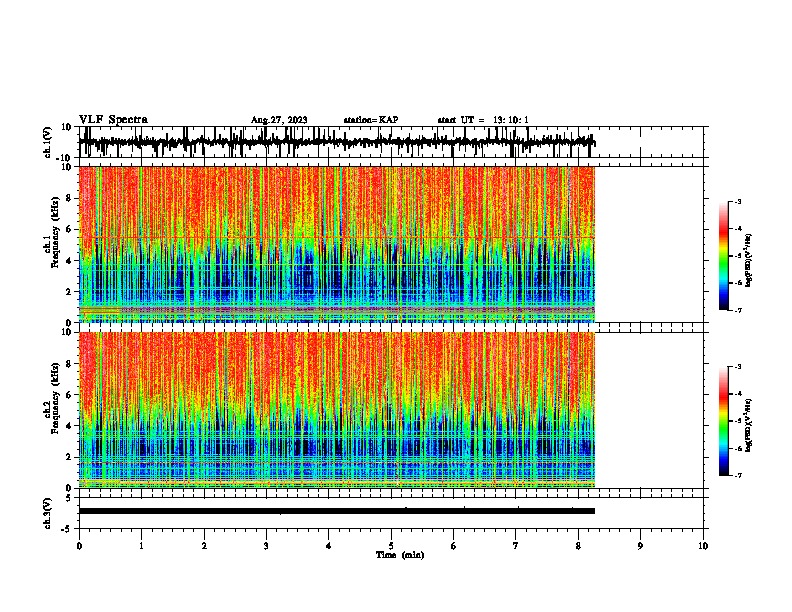Click the date label "Aug.27, 2023"
The image size is (792, 612).
[279, 120]
